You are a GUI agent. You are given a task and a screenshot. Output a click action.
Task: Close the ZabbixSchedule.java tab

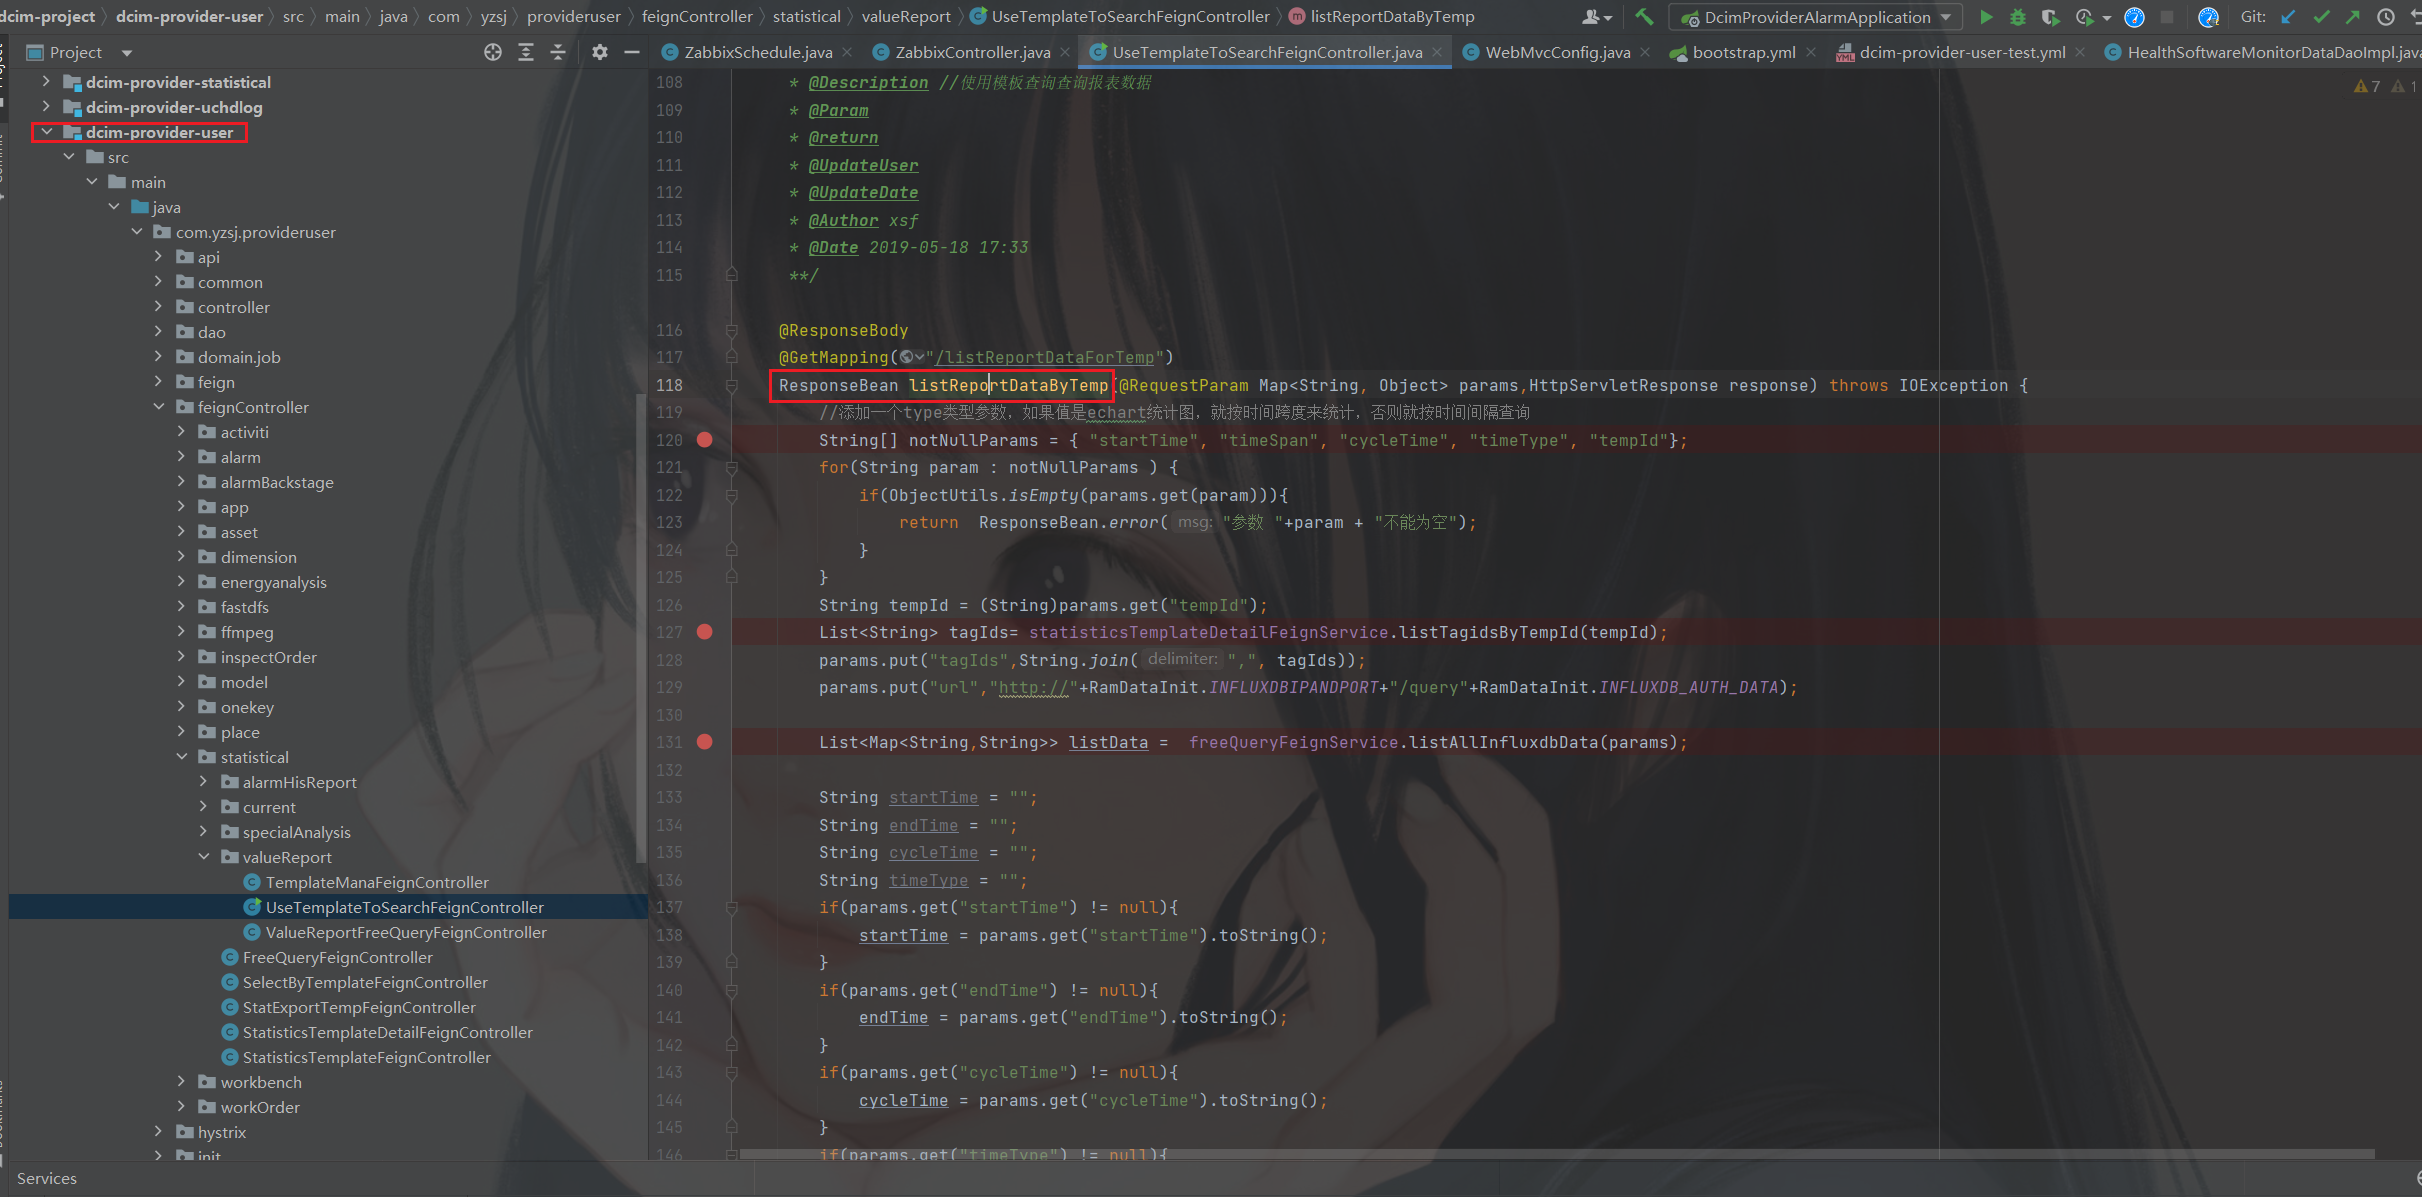848,52
